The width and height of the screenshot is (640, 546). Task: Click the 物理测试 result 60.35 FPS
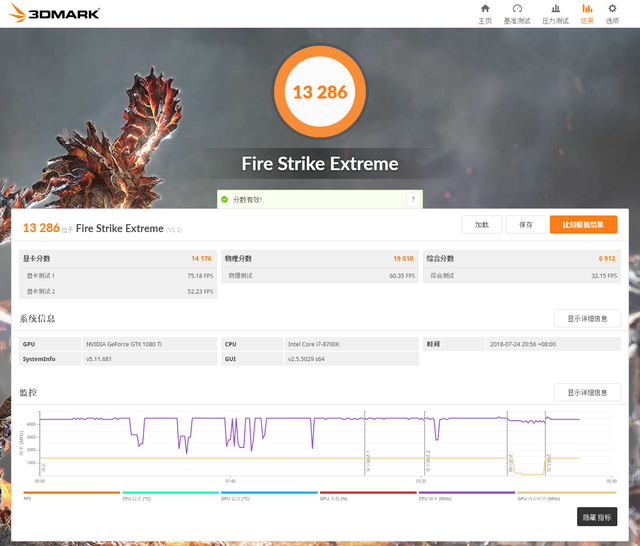[402, 276]
